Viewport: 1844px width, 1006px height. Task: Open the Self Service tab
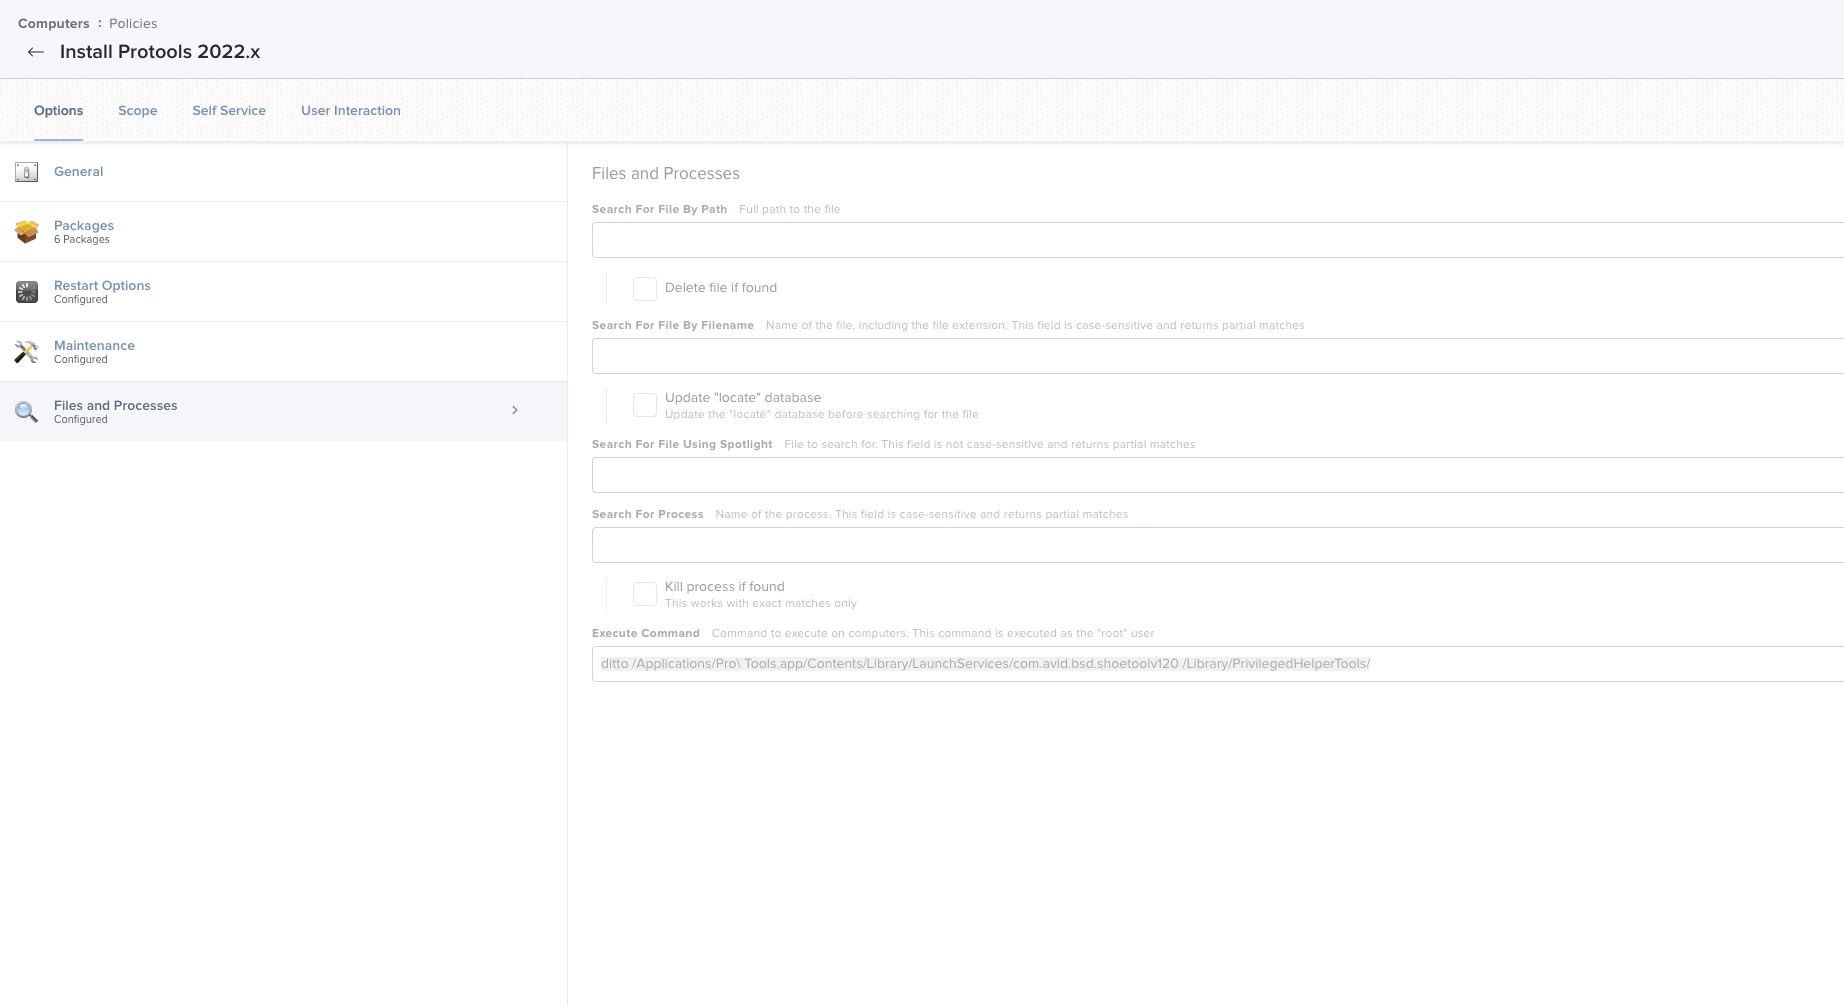(229, 111)
